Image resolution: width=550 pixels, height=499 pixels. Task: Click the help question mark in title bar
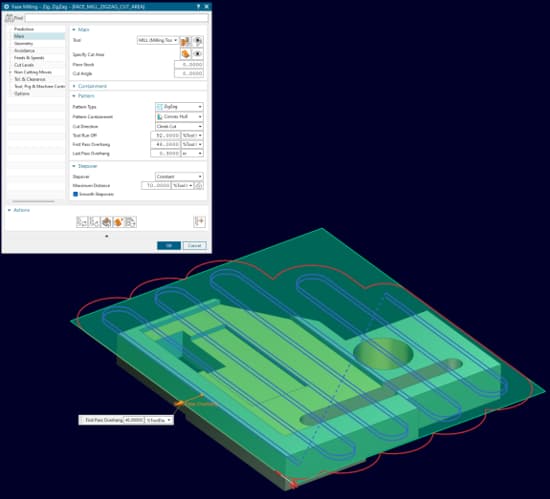pos(198,6)
